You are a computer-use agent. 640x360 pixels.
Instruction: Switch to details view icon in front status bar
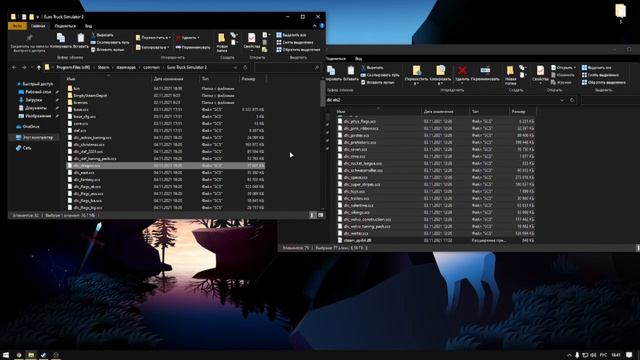tap(313, 215)
